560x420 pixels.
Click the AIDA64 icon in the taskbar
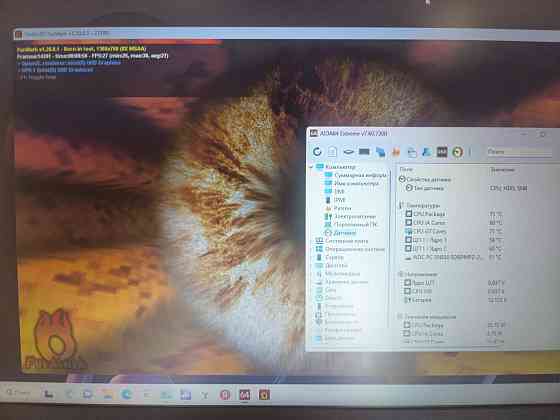tap(244, 395)
